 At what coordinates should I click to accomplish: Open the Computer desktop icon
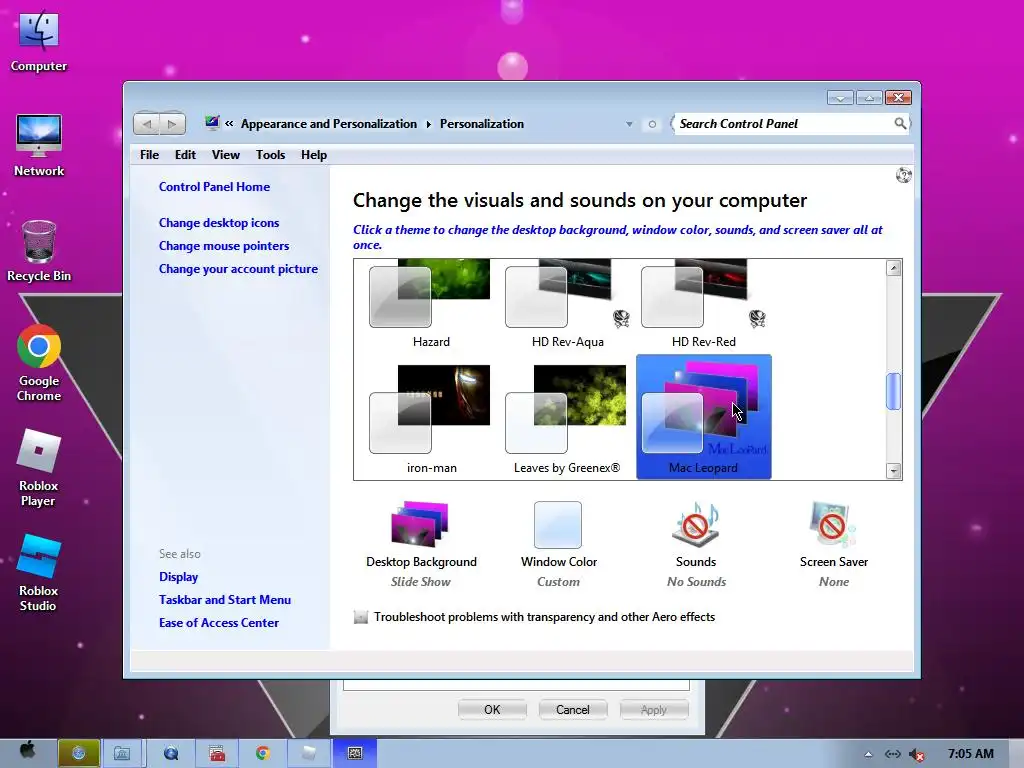coord(39,40)
